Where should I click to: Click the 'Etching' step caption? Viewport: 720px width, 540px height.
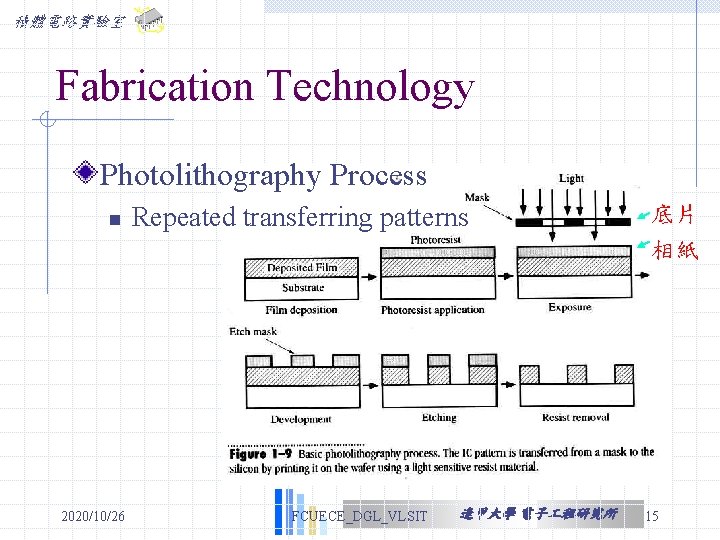point(439,417)
